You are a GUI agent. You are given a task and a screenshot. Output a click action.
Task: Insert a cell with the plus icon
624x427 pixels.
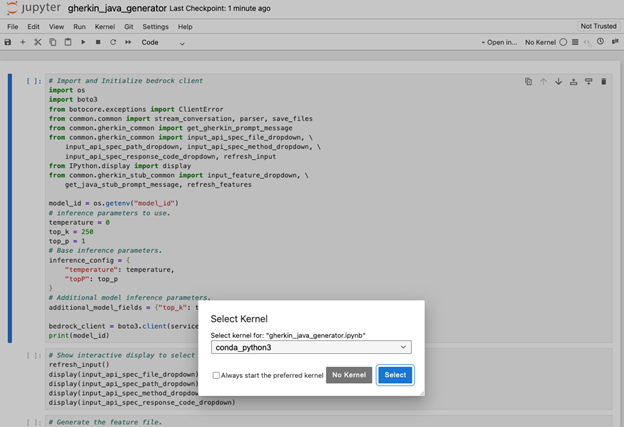[x=24, y=43]
